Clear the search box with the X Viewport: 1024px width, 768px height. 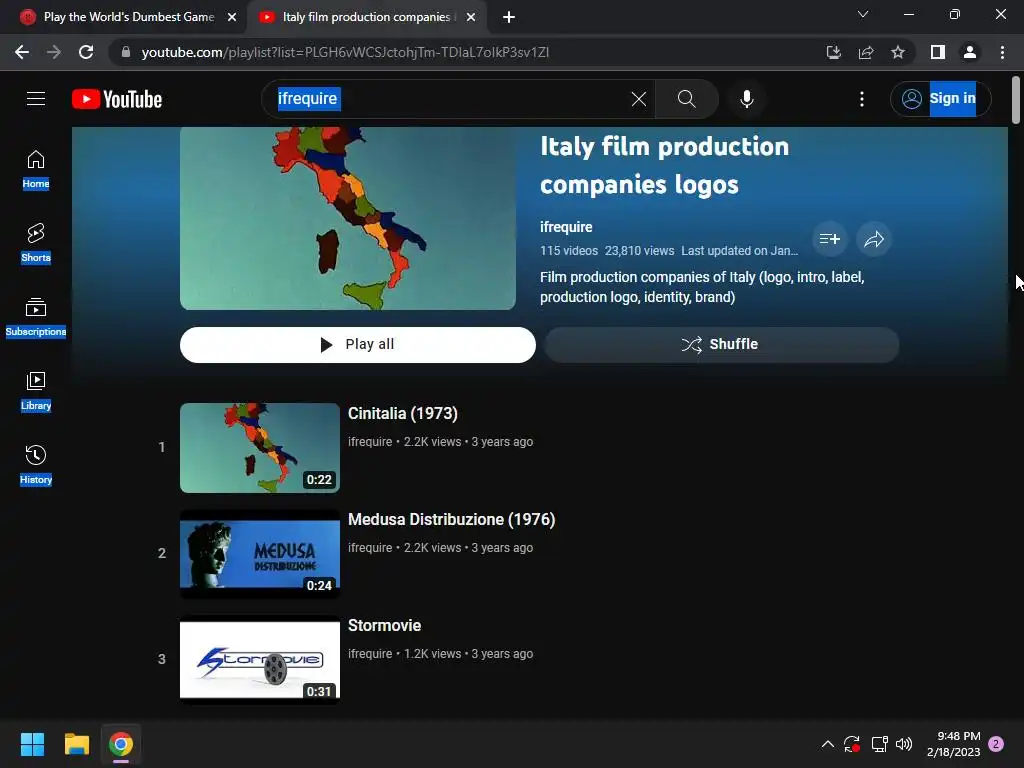(639, 99)
